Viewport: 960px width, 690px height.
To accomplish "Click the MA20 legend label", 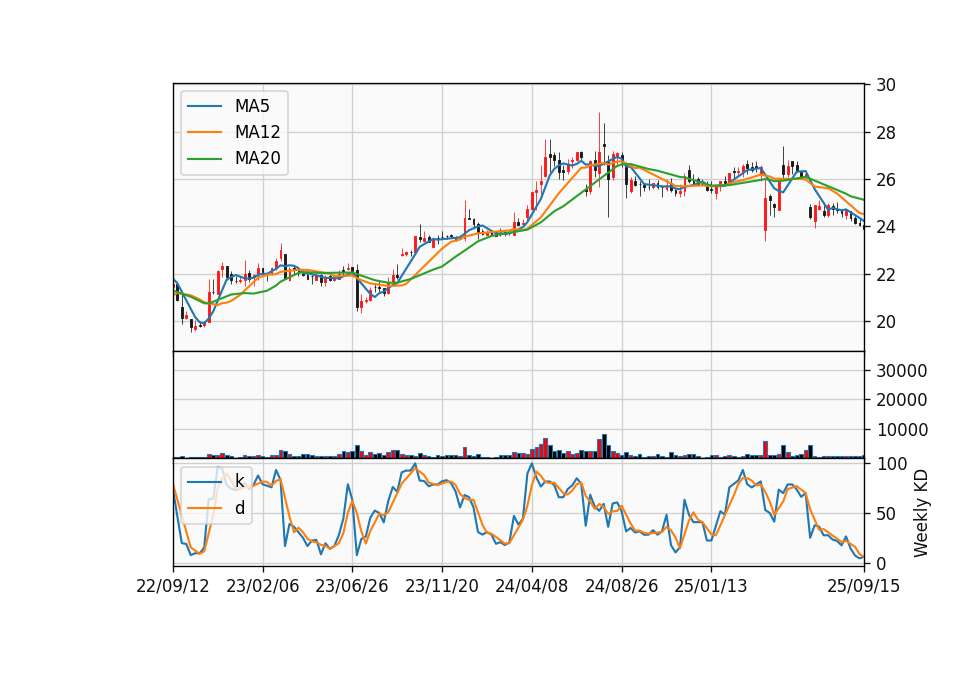I will pyautogui.click(x=257, y=158).
